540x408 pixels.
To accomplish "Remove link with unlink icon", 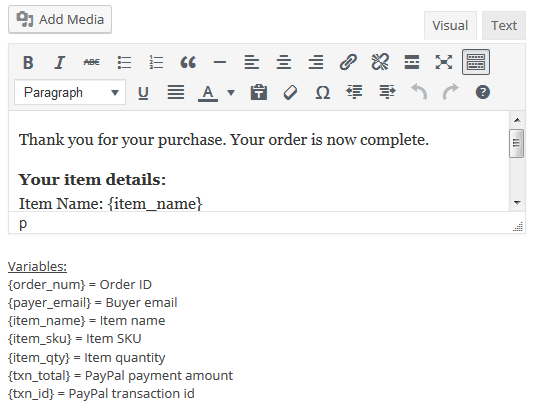I will click(x=380, y=63).
